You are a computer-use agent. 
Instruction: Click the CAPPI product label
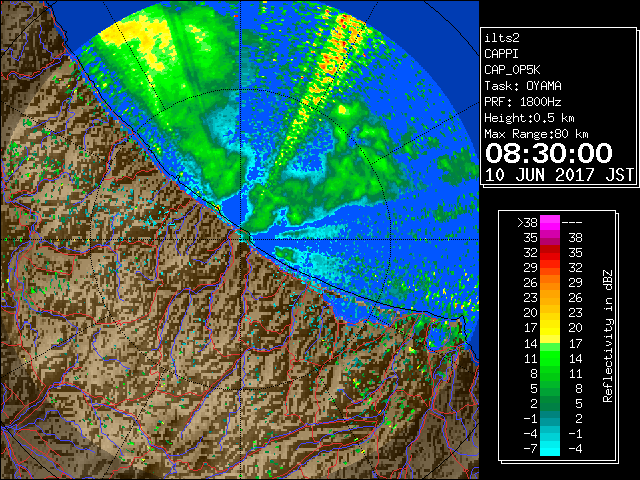click(x=501, y=54)
